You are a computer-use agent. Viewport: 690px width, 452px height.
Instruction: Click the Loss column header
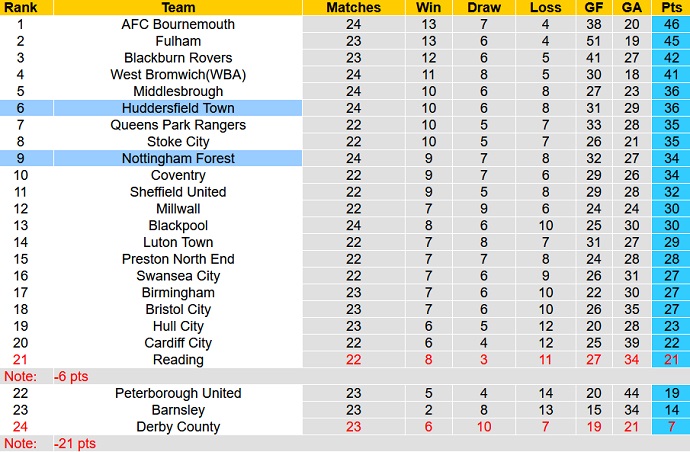click(546, 8)
